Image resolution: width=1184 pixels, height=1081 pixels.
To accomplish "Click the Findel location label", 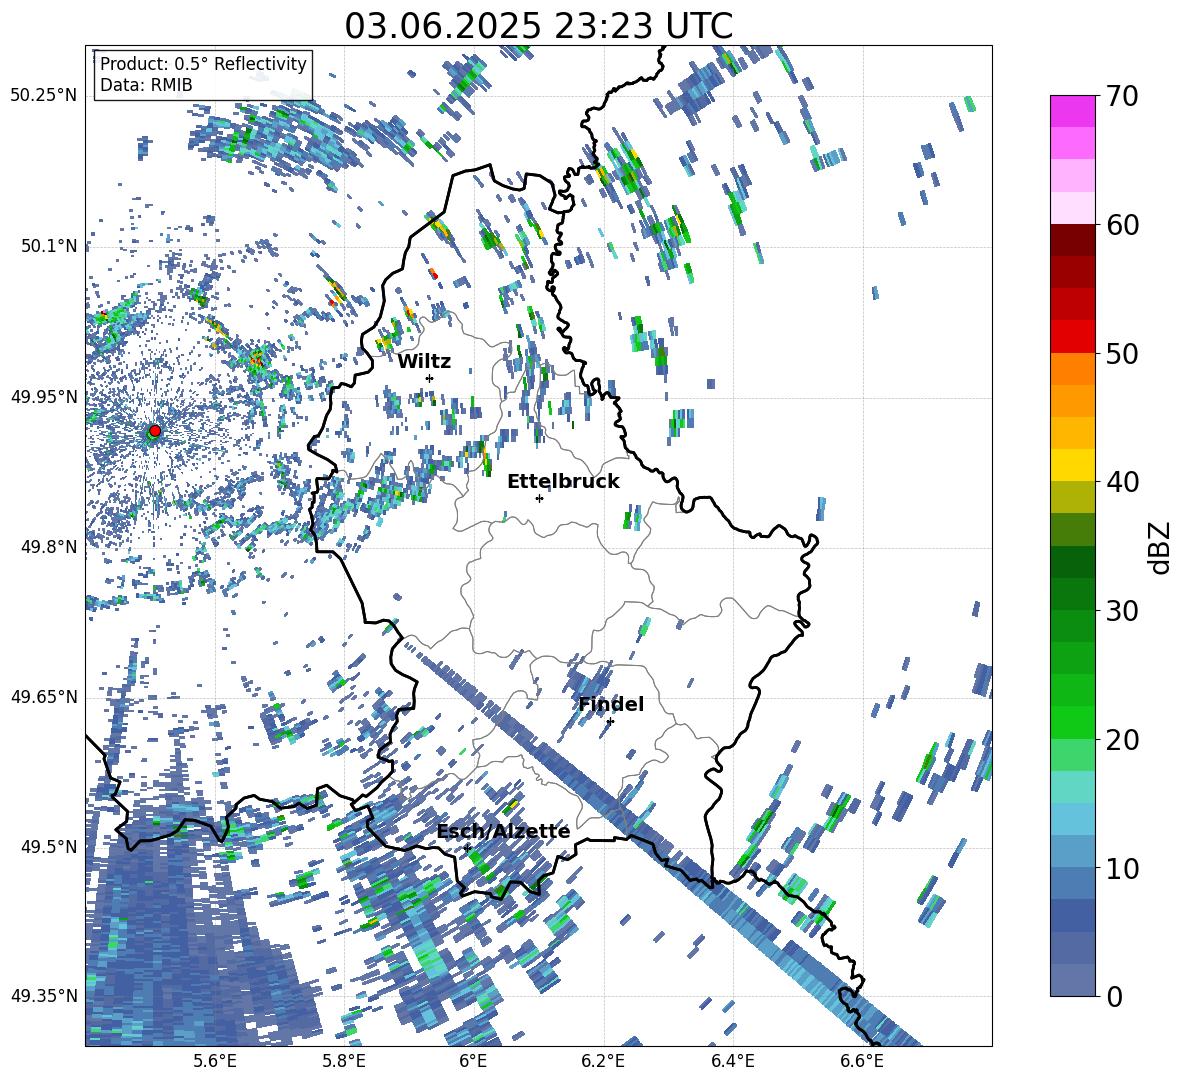I will point(611,704).
